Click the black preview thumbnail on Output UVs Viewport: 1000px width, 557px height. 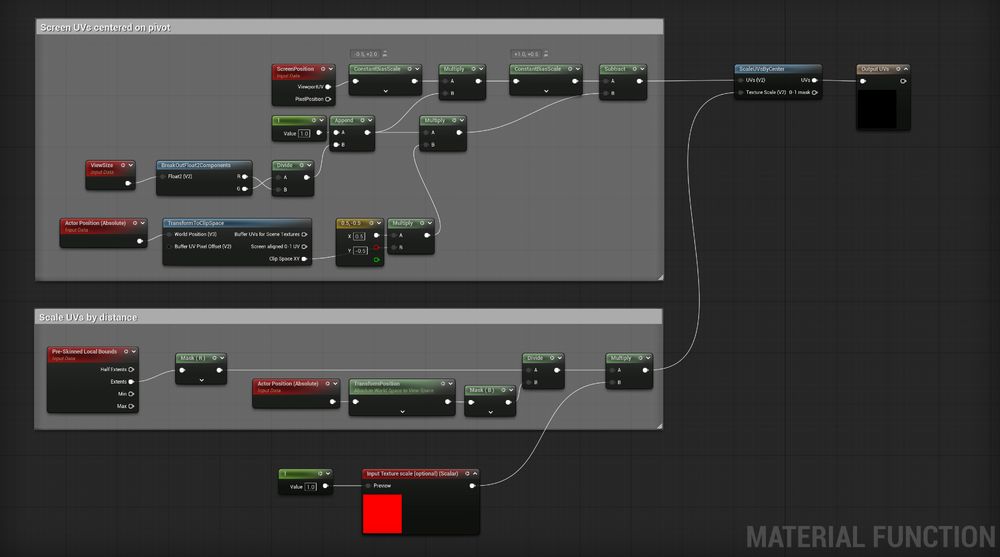[x=877, y=109]
